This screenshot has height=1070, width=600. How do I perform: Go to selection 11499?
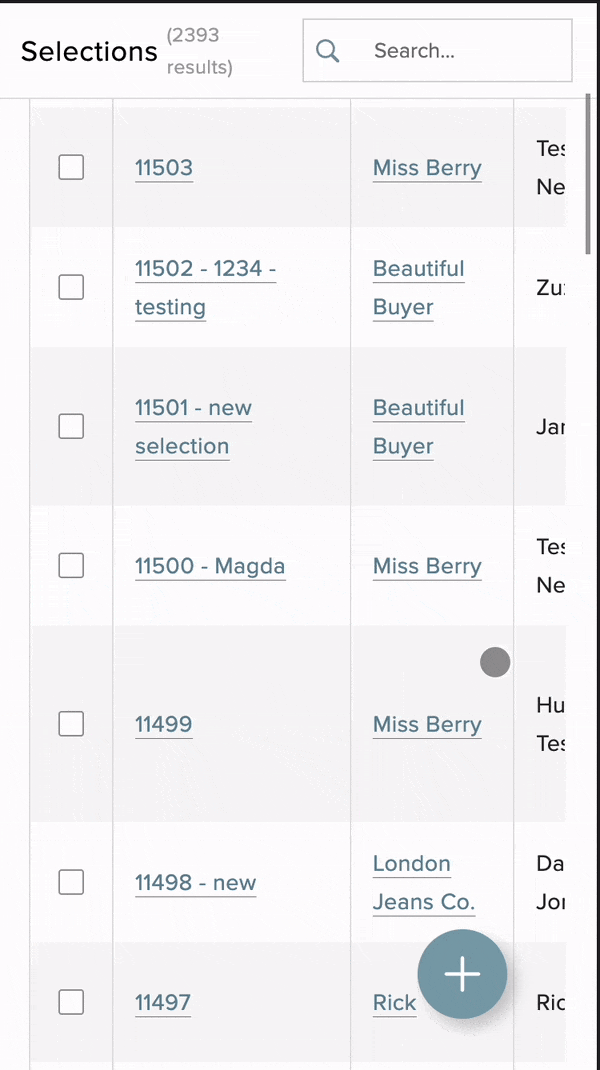(164, 724)
